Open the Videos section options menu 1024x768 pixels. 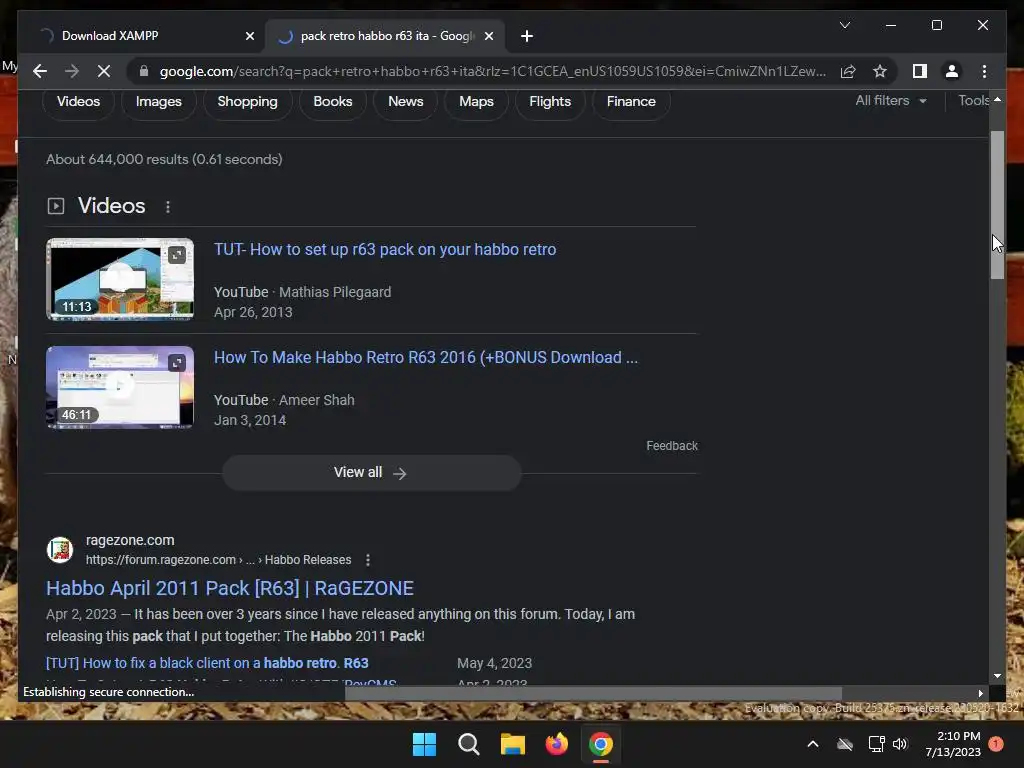(168, 206)
